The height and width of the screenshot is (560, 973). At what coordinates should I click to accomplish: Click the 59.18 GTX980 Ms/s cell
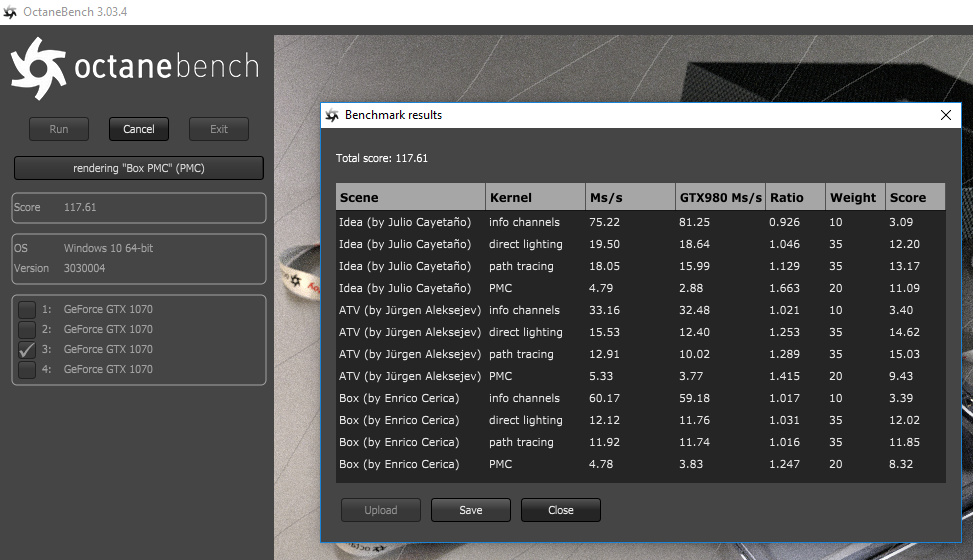(694, 399)
